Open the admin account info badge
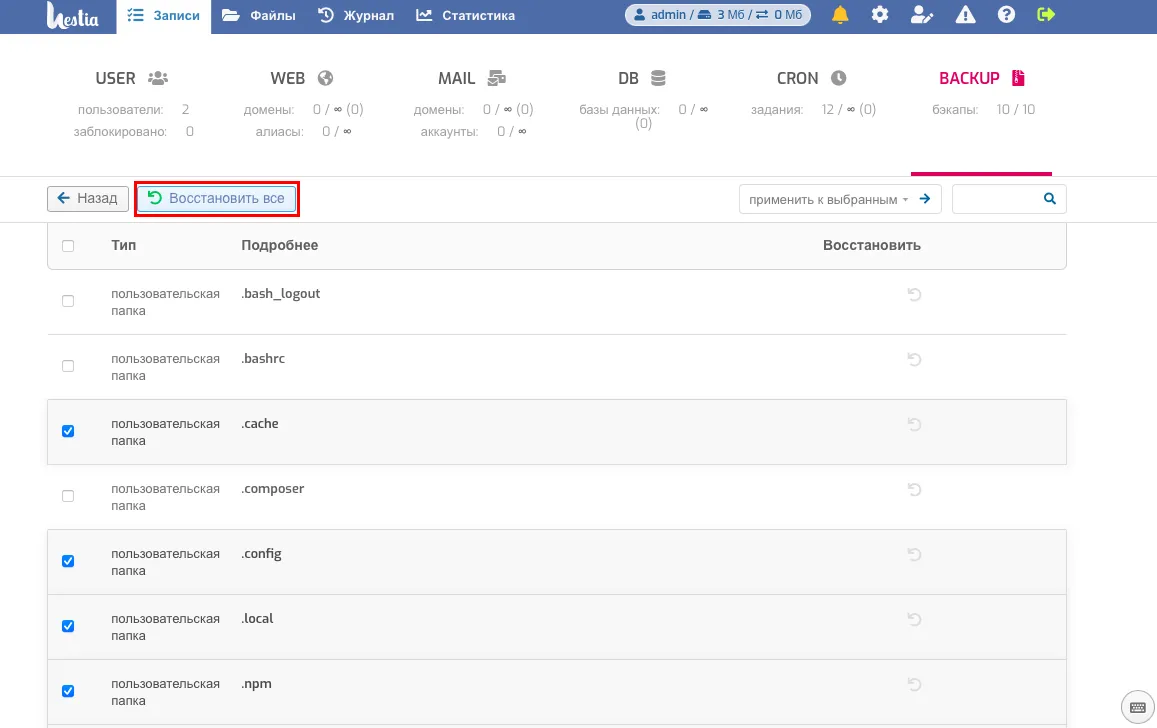This screenshot has height=728, width=1157. click(717, 15)
